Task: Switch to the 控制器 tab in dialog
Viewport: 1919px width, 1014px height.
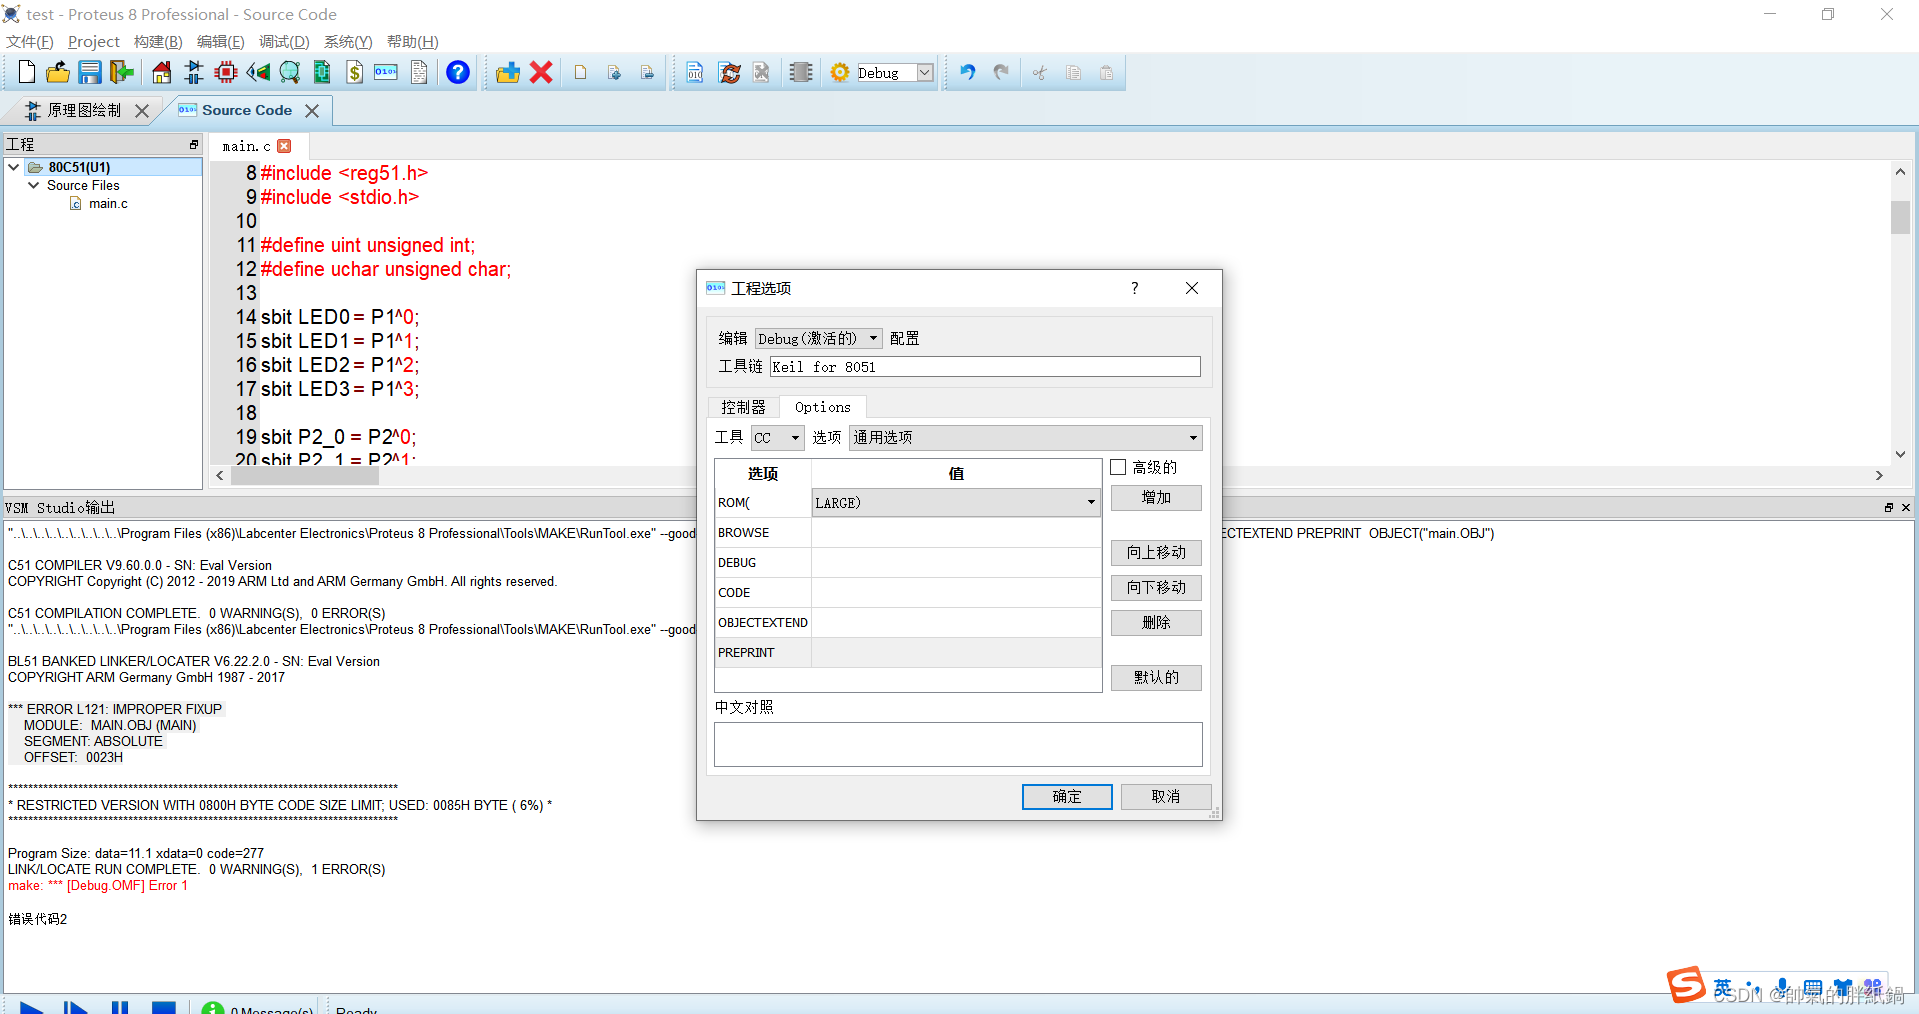Action: pyautogui.click(x=743, y=407)
